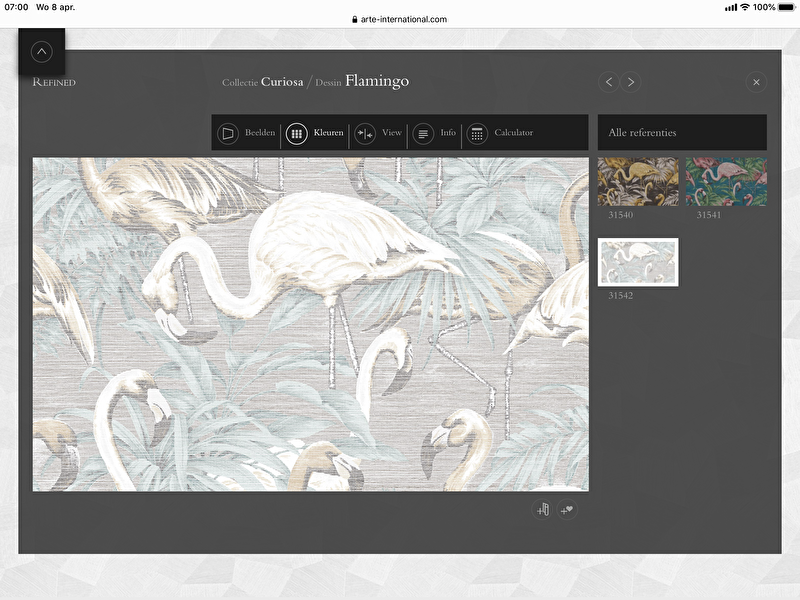The width and height of the screenshot is (800, 600).
Task: Click reference number 31540 text
Action: [x=620, y=215]
